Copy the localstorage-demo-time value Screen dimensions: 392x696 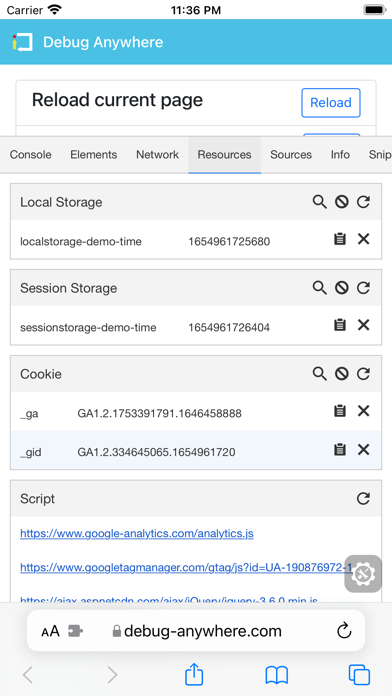340,239
